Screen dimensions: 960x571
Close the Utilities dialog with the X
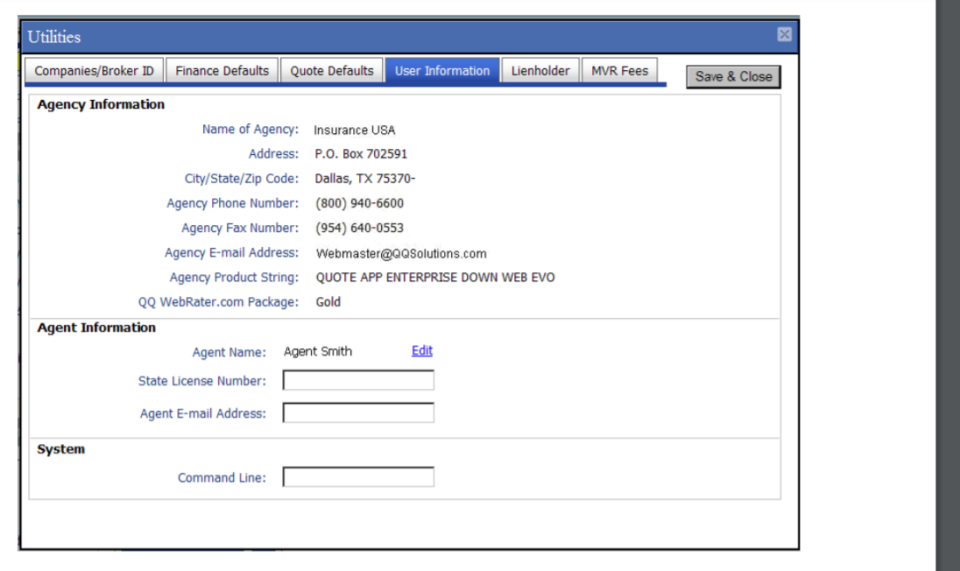[784, 34]
